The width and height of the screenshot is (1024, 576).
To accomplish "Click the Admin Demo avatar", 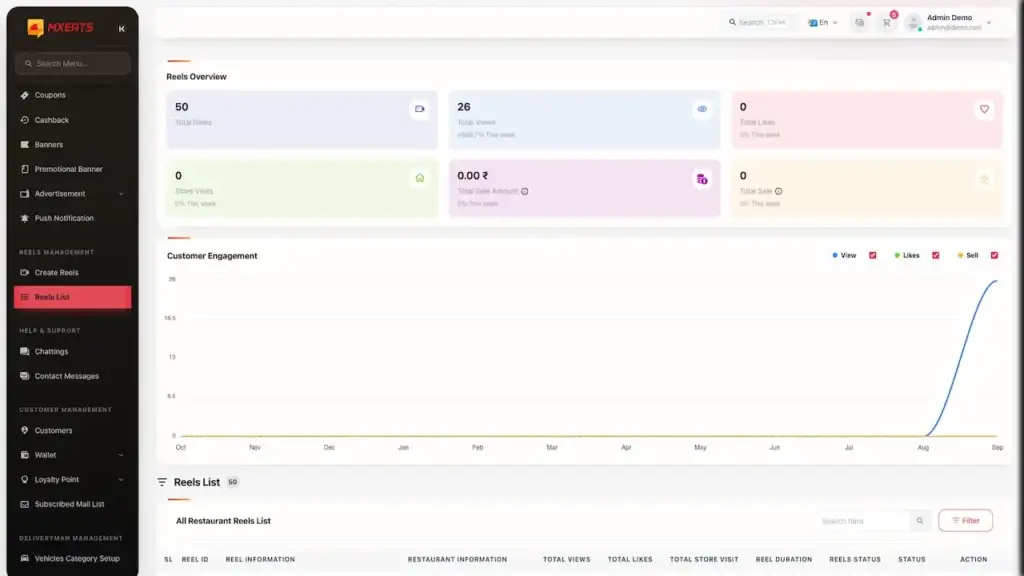I will pos(914,23).
